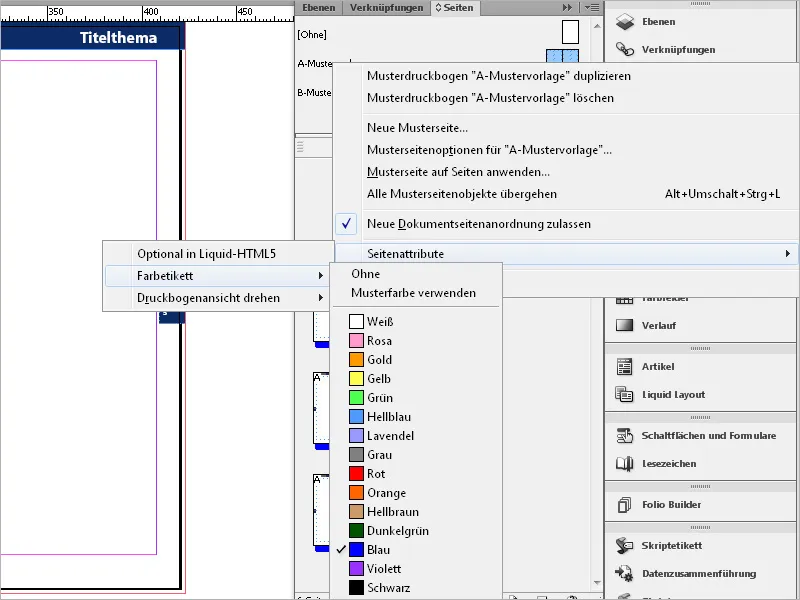This screenshot has width=800, height=600.
Task: Pick the Orange color label swatch
Action: point(356,493)
